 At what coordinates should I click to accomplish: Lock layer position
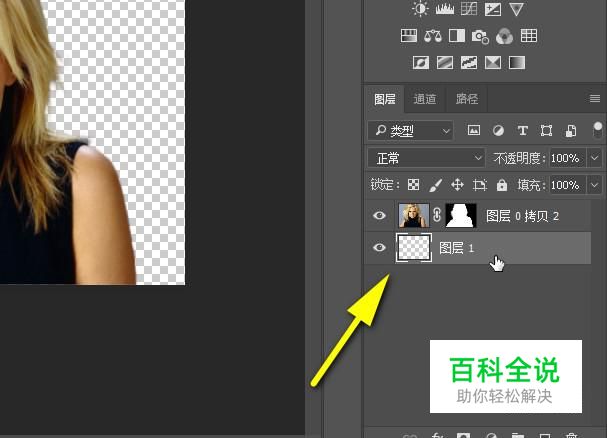[458, 185]
